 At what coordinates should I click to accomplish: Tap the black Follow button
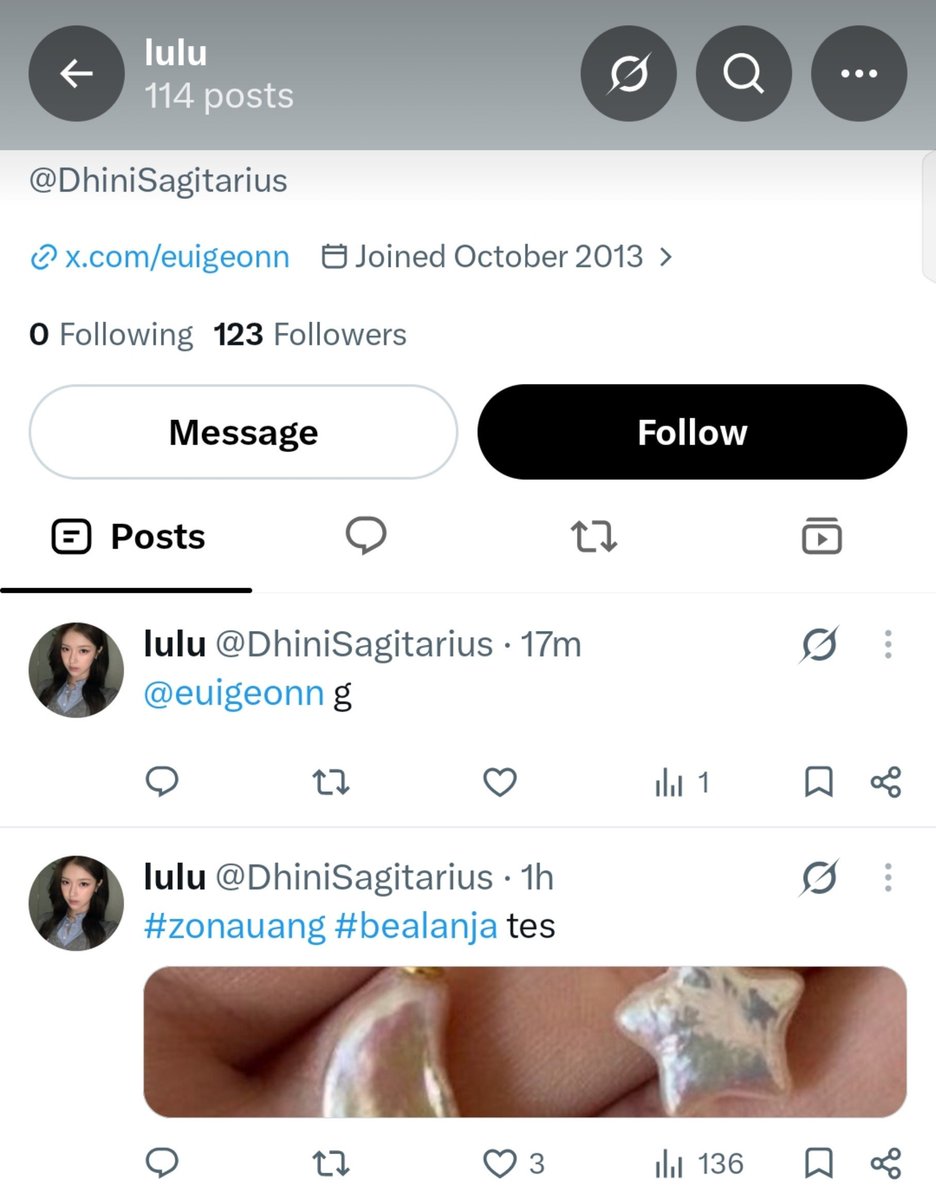pyautogui.click(x=692, y=432)
